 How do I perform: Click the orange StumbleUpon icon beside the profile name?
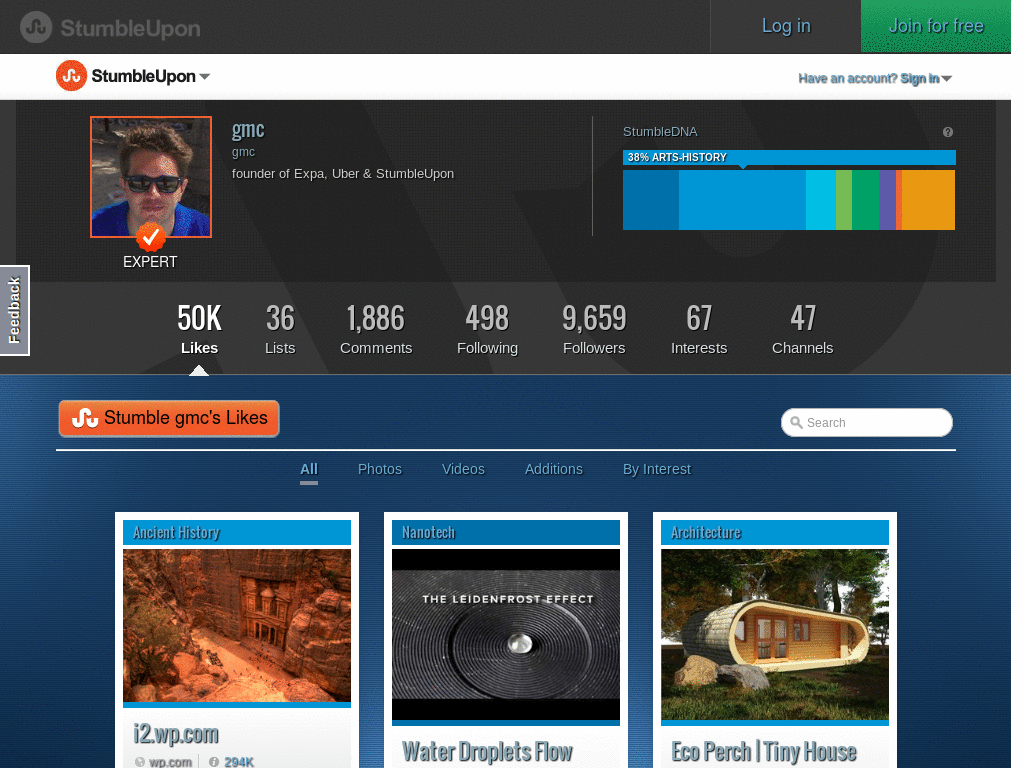pyautogui.click(x=71, y=76)
